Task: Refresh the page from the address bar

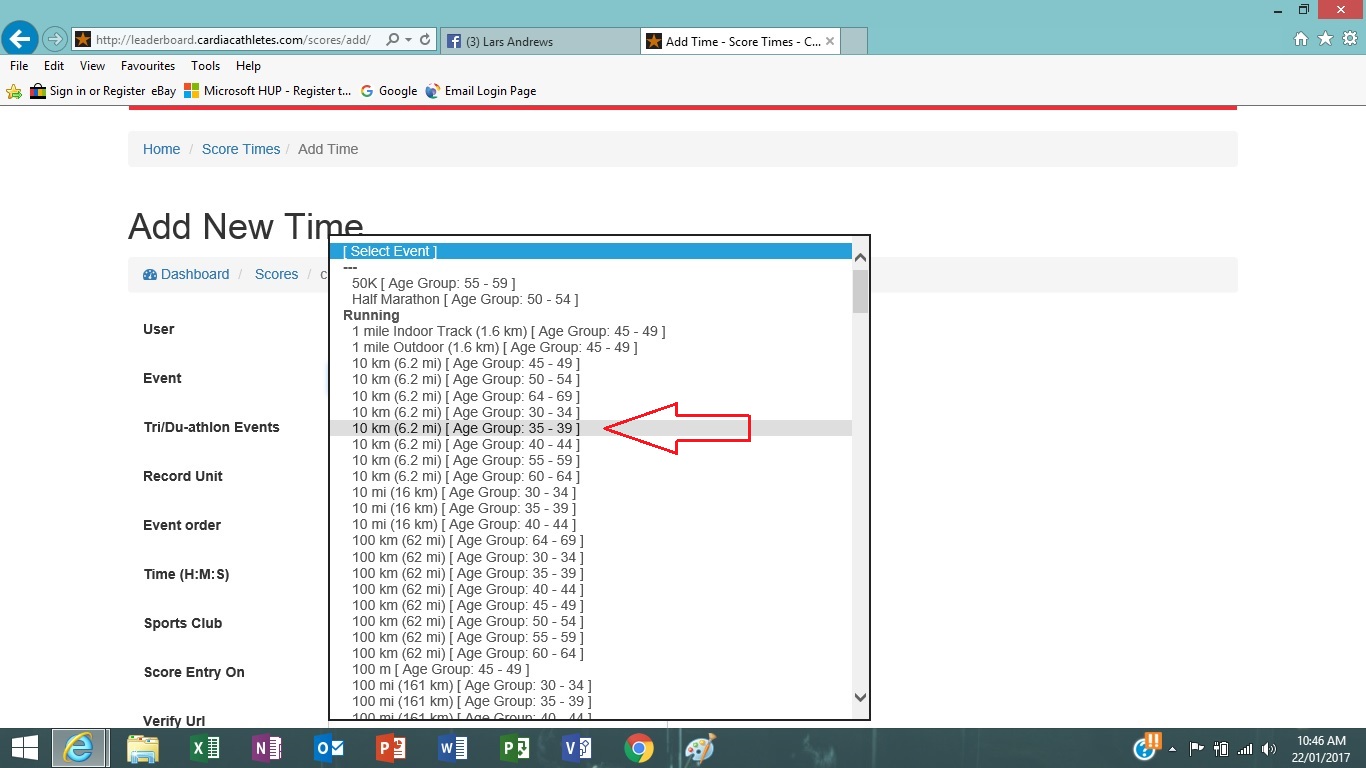Action: click(425, 40)
